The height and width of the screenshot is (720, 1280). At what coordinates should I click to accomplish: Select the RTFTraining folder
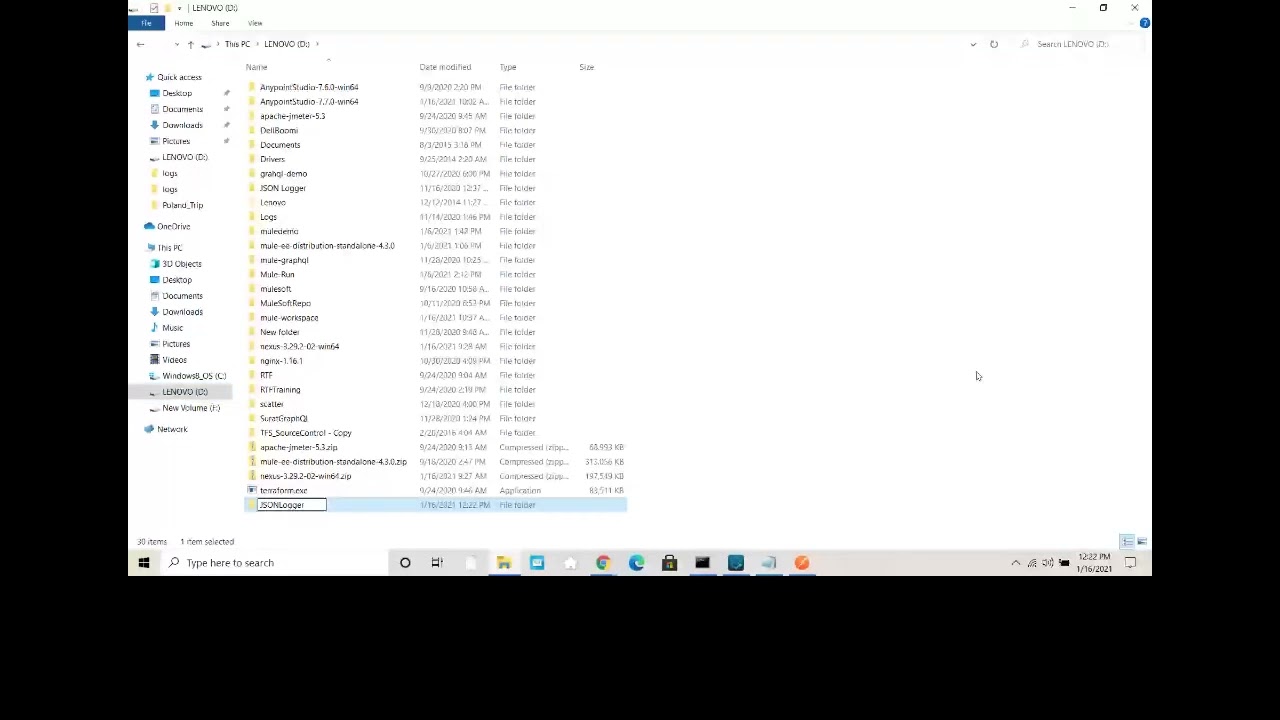[280, 390]
